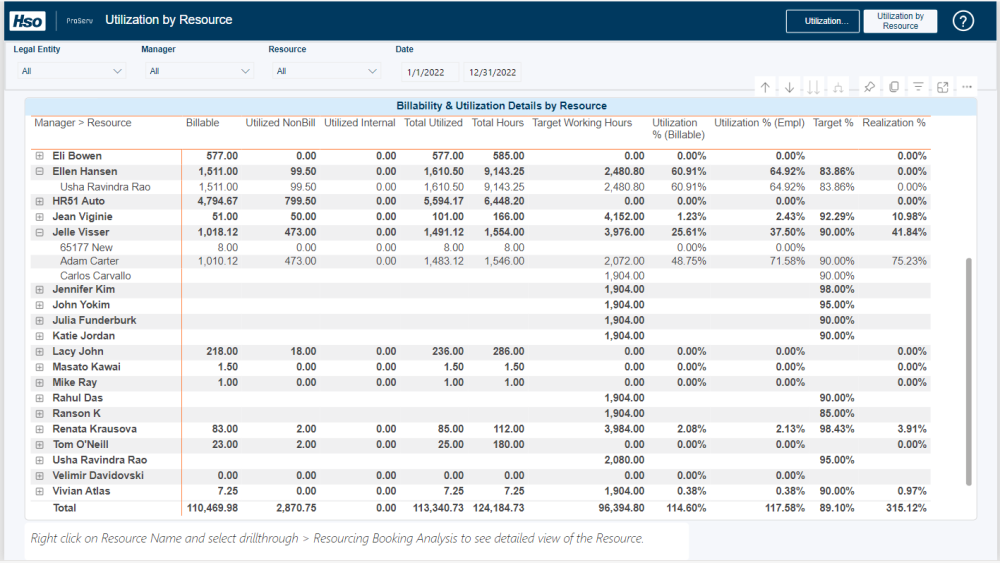Open the Resource filter dropdown
Screen dimensions: 1000x563
[325, 72]
